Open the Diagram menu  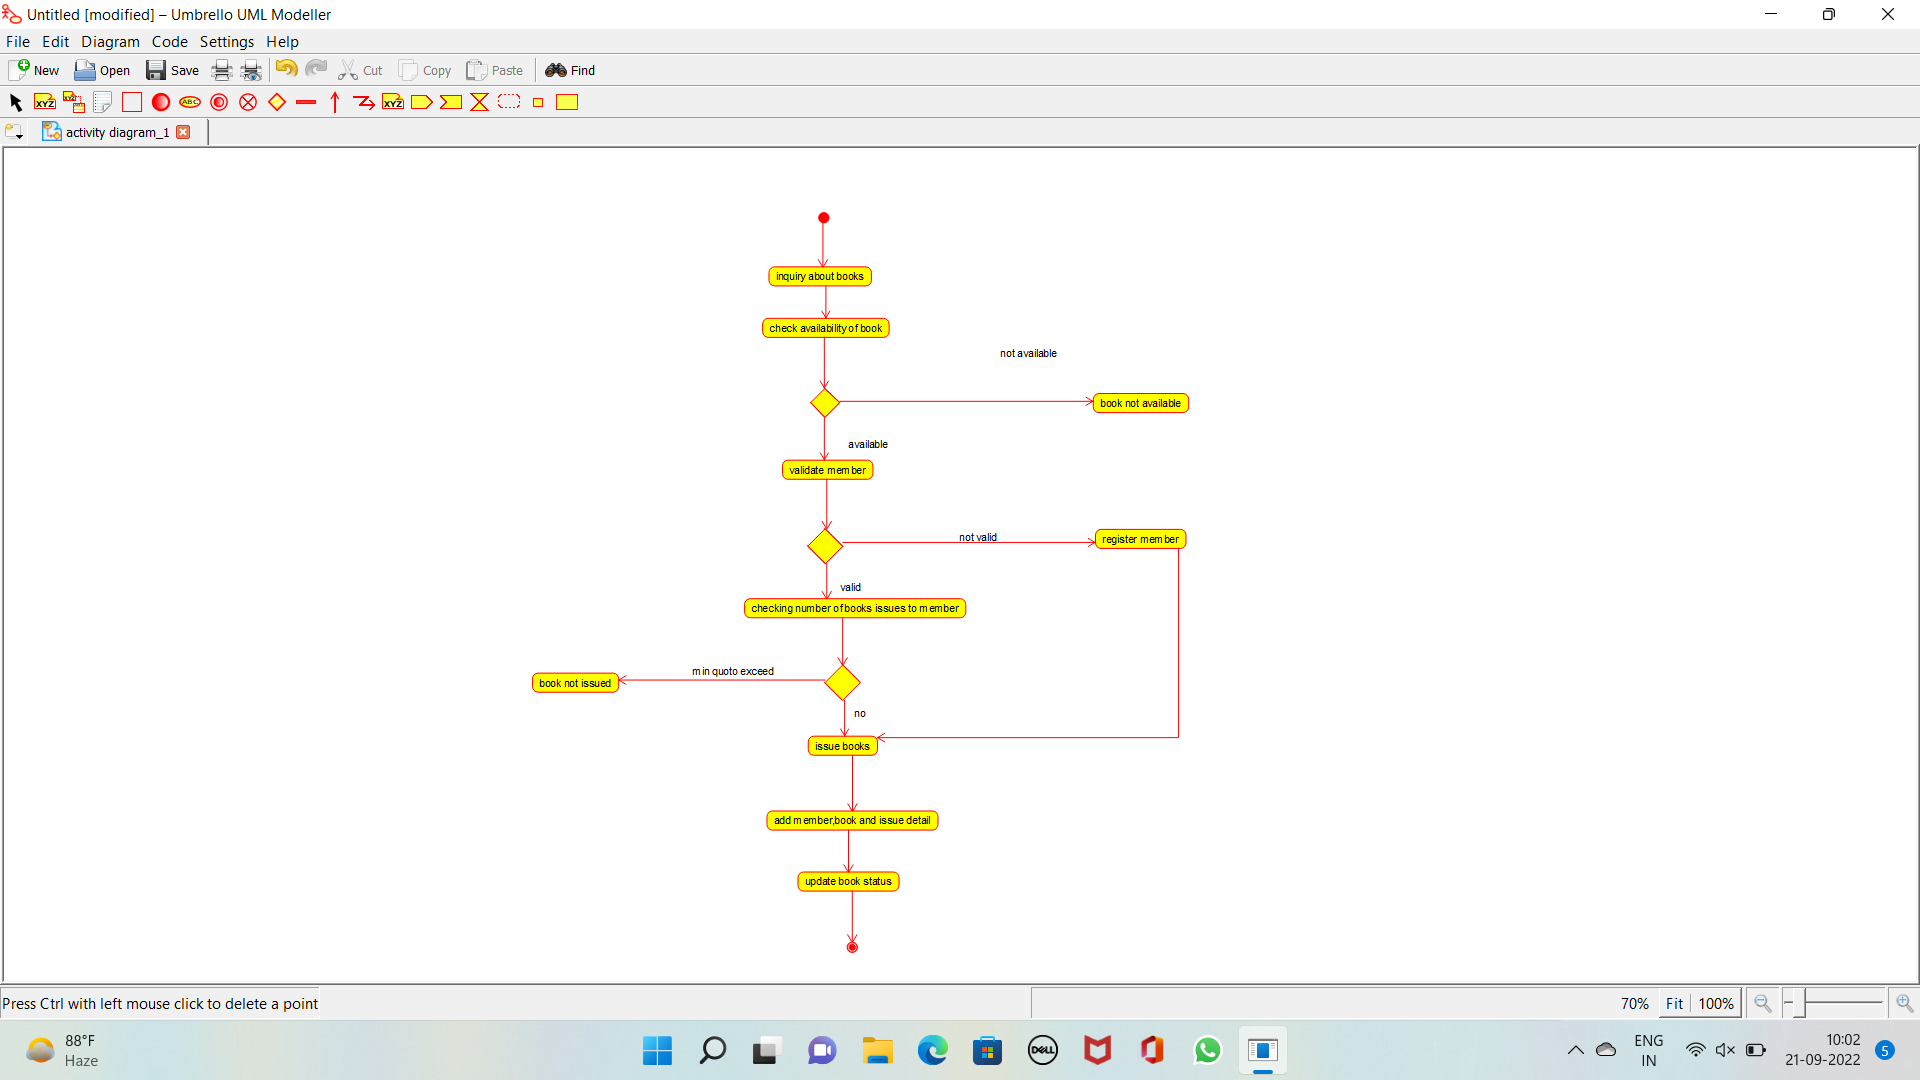[x=110, y=41]
